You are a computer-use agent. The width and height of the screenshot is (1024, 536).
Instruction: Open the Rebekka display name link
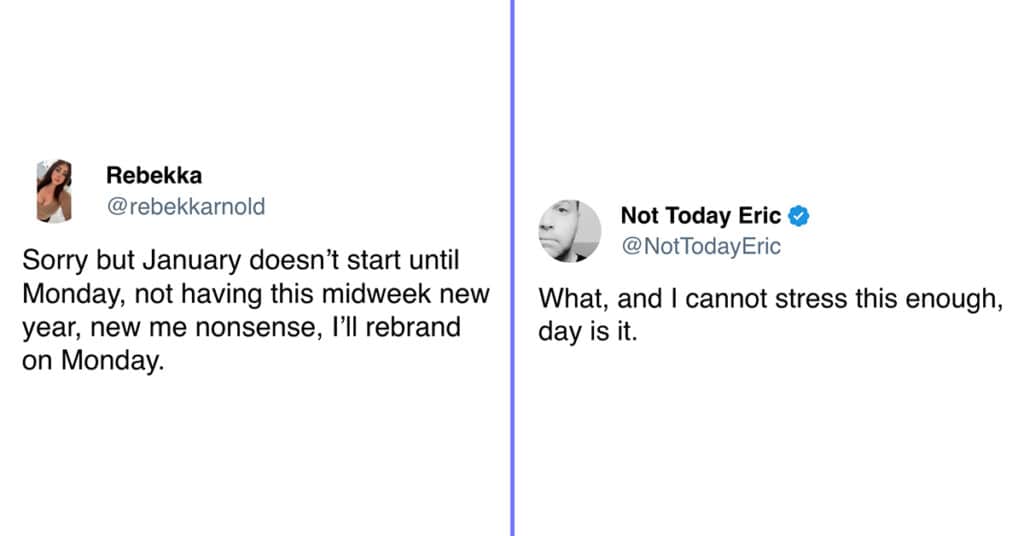154,175
